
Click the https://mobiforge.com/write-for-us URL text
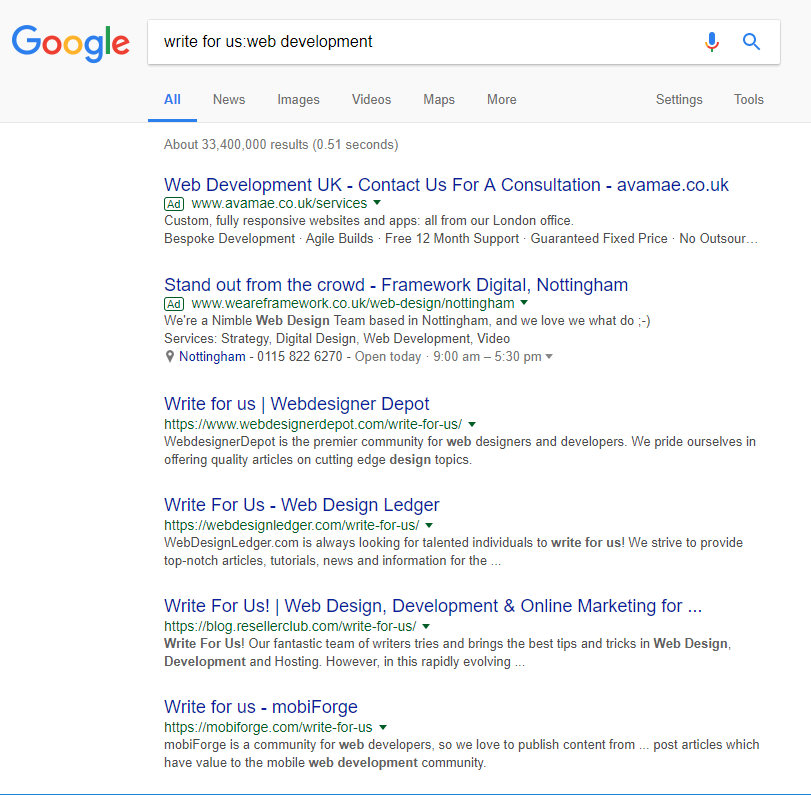click(268, 727)
